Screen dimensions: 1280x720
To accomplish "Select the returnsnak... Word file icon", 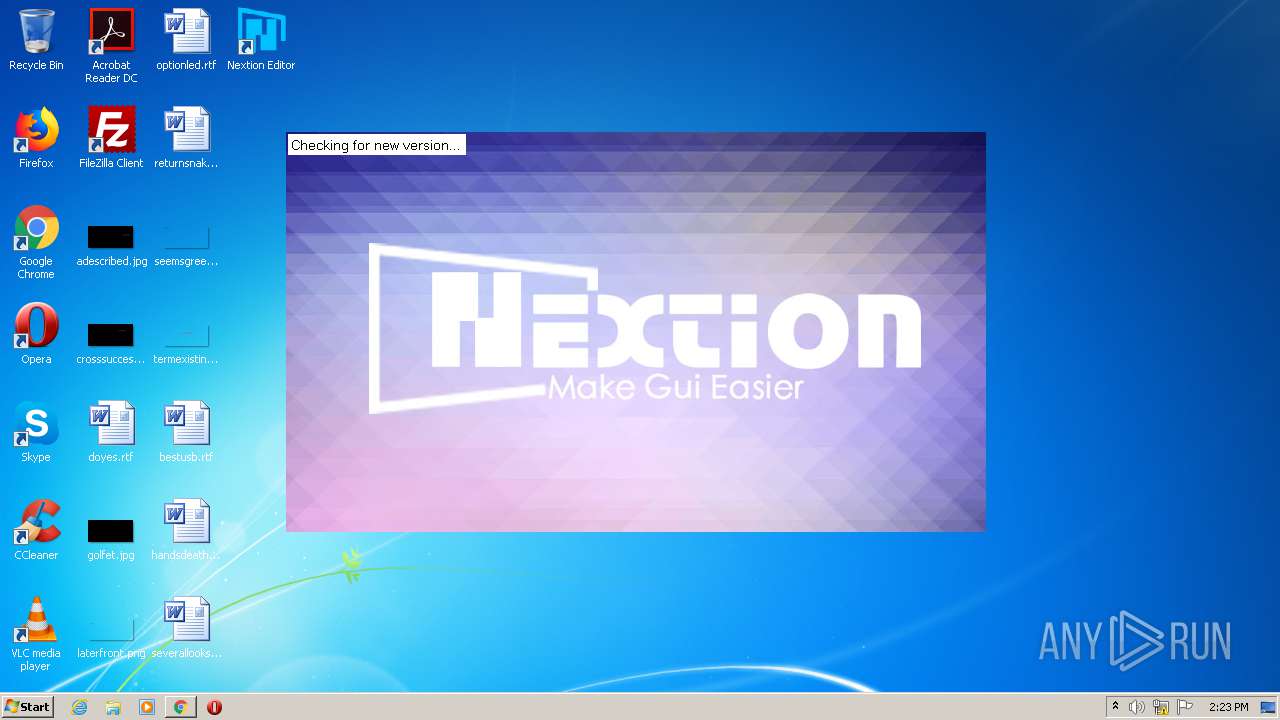I will click(x=186, y=138).
